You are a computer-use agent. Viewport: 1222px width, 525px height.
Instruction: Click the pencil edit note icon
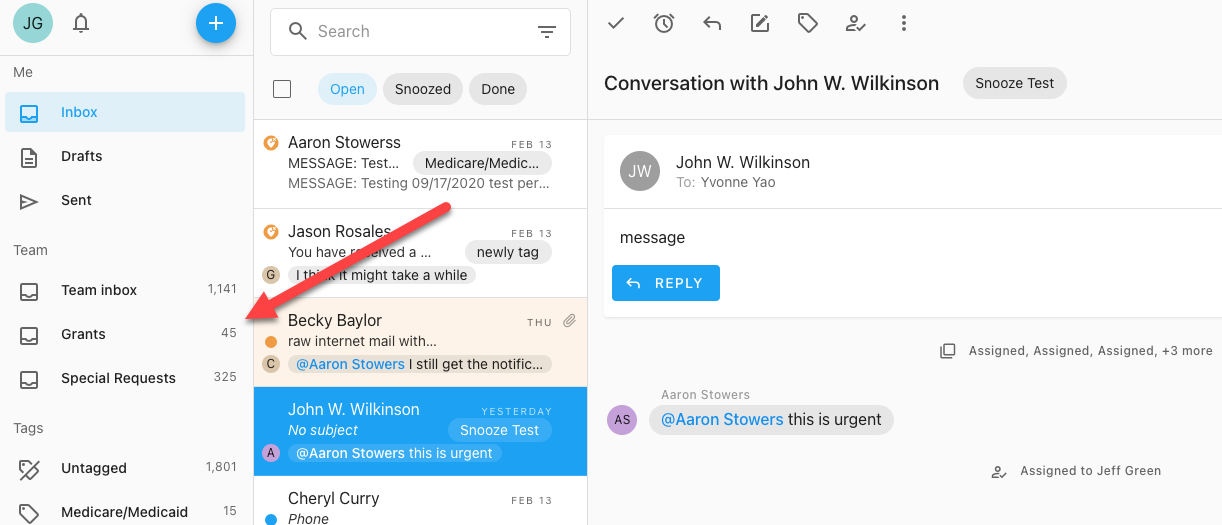(x=760, y=23)
